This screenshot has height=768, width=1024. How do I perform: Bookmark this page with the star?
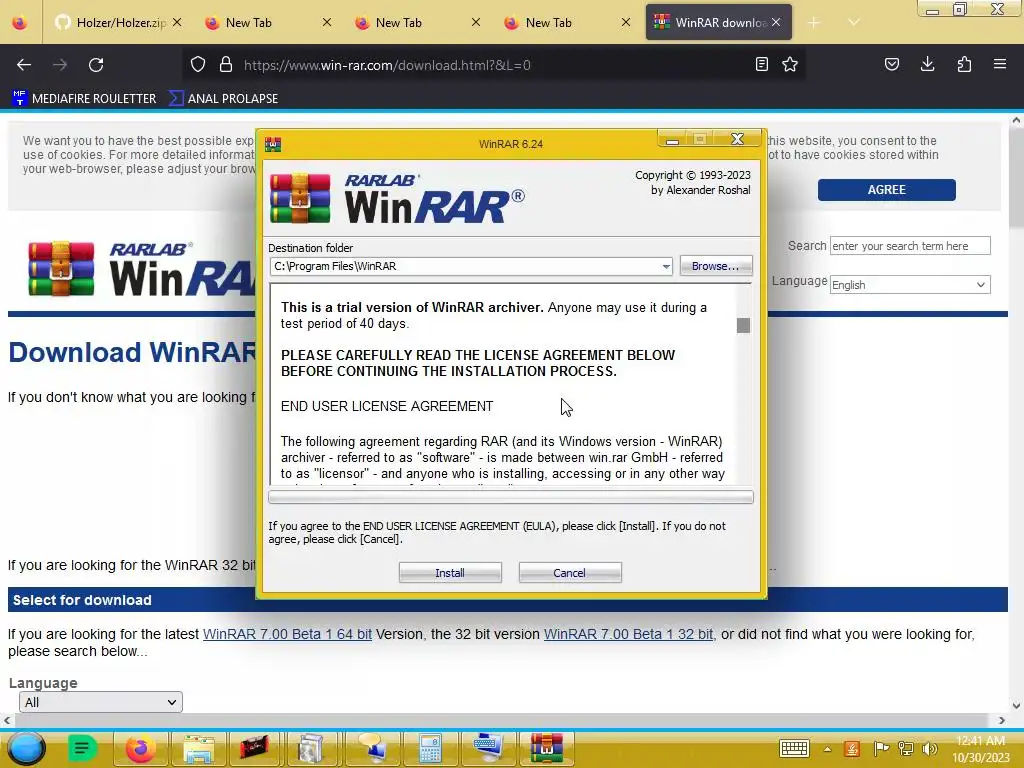point(790,65)
